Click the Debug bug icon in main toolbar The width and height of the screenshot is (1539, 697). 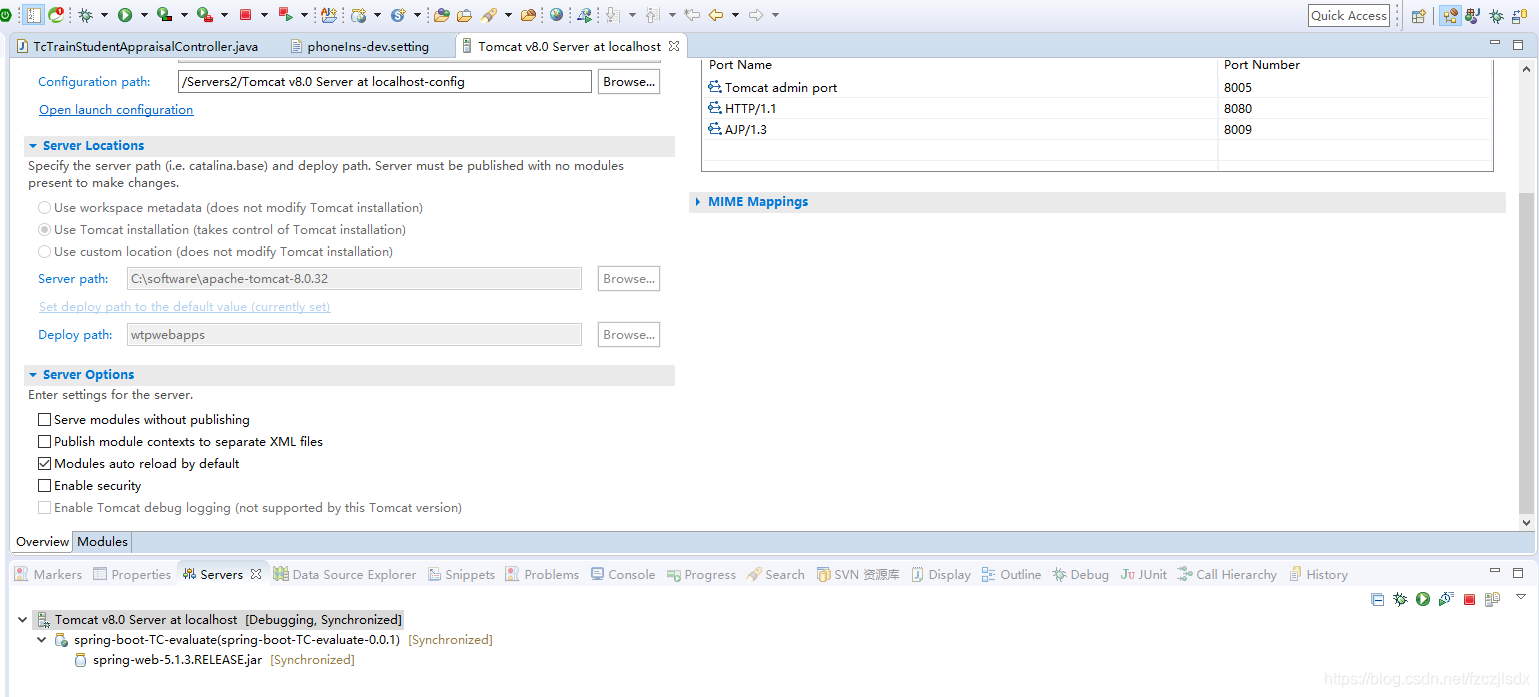(x=86, y=15)
